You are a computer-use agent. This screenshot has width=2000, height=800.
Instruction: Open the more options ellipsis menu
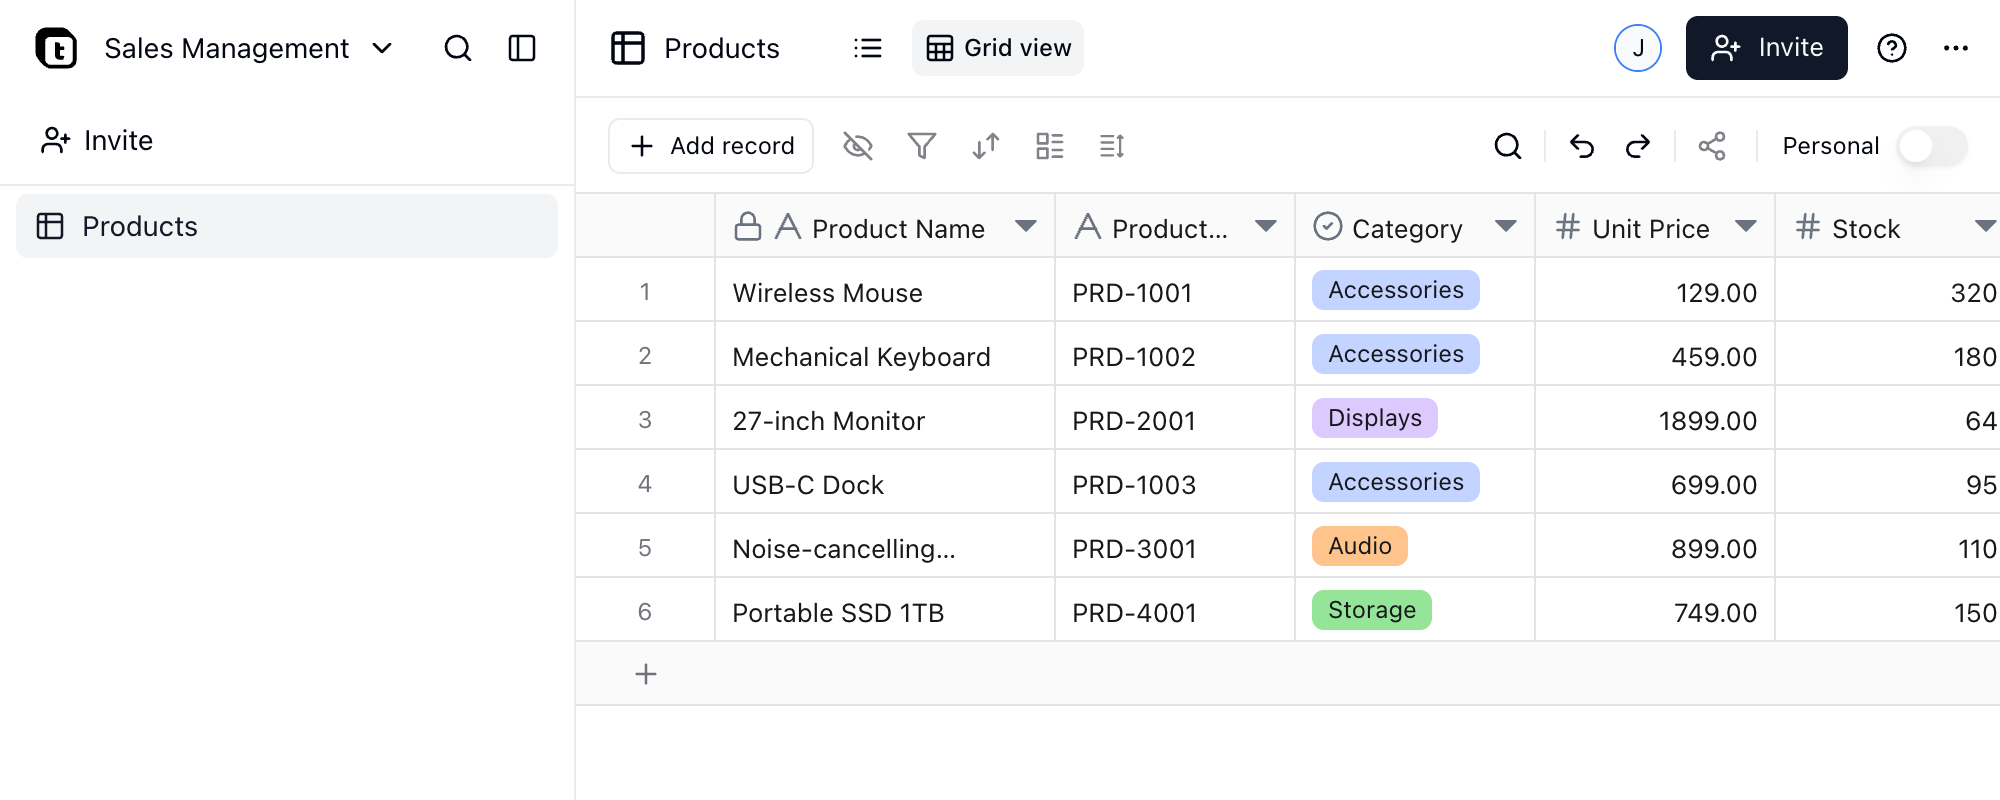coord(1956,48)
